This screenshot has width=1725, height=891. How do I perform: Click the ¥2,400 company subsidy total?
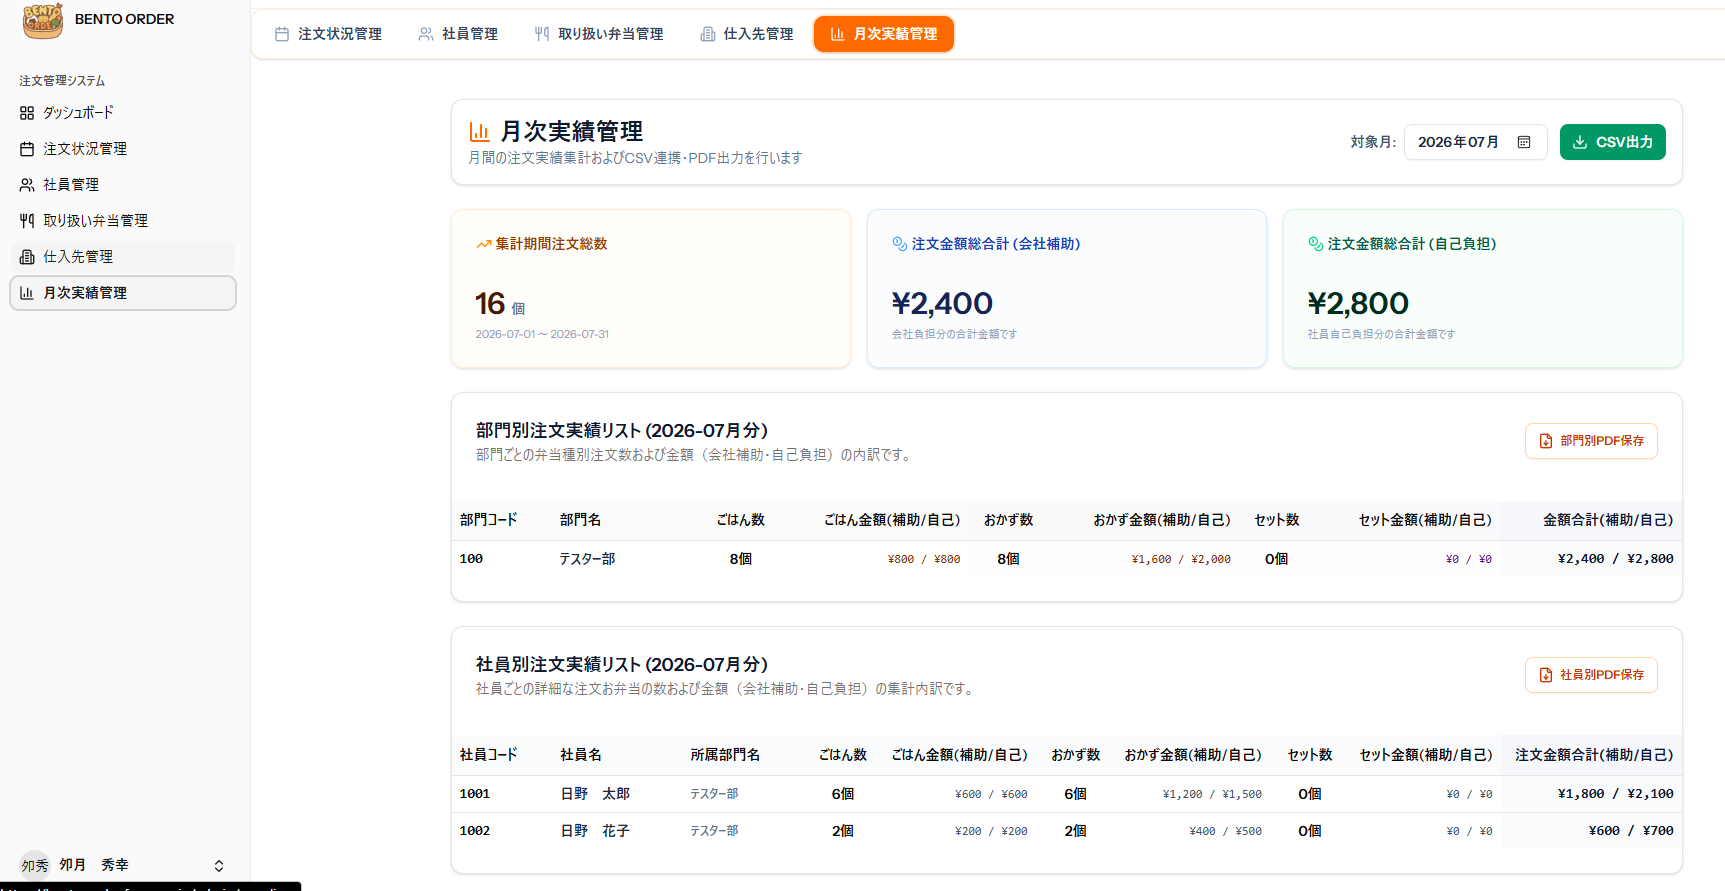[x=942, y=303]
